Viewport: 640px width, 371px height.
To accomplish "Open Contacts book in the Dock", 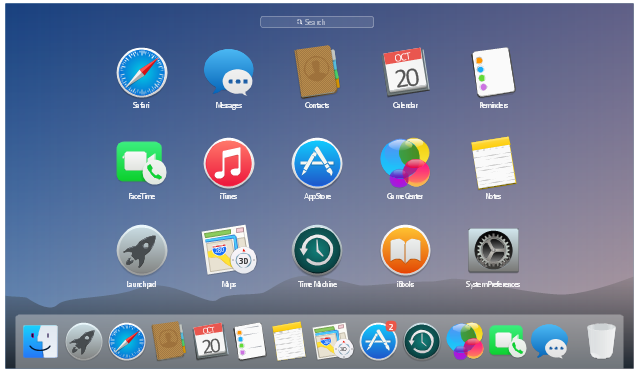I will pos(169,341).
